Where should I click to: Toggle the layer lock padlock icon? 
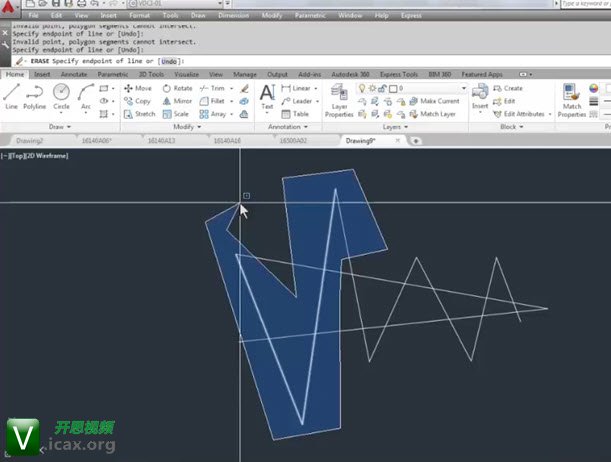click(x=382, y=88)
